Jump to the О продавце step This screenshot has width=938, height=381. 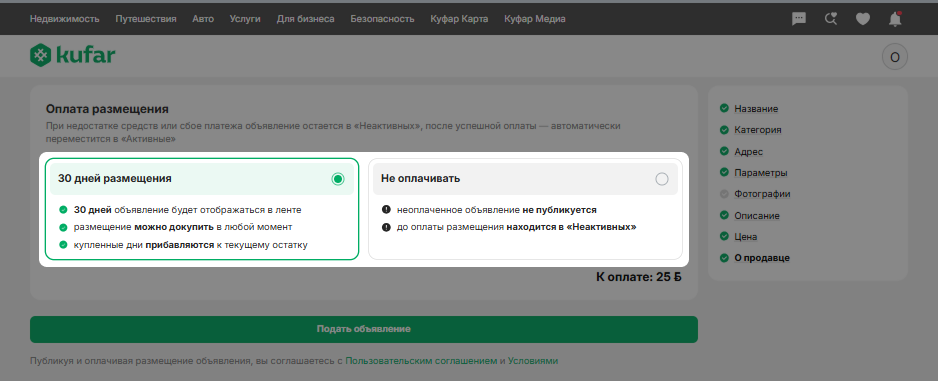762,258
